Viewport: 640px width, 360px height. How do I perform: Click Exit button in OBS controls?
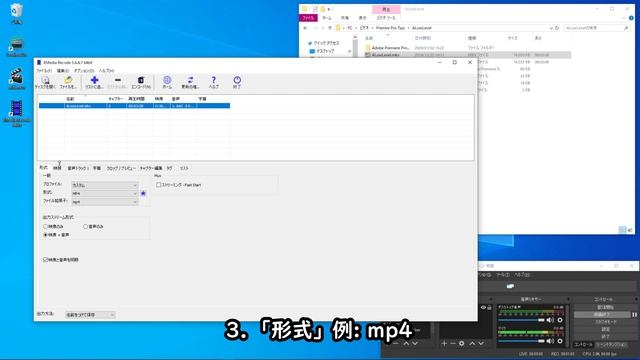(605, 337)
